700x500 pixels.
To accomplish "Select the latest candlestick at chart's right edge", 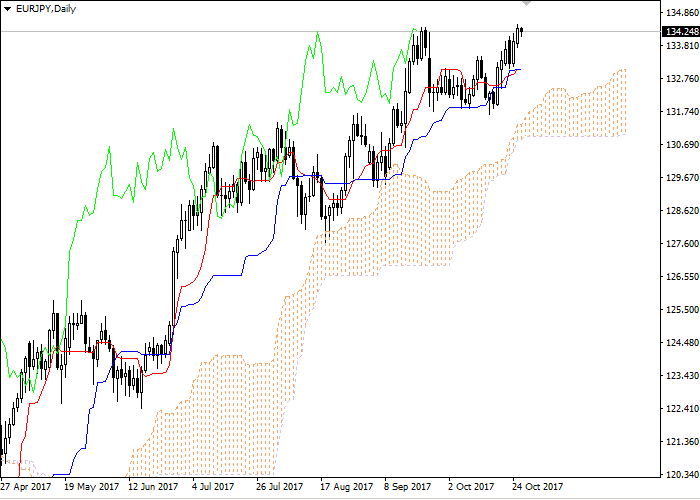I will click(x=521, y=30).
